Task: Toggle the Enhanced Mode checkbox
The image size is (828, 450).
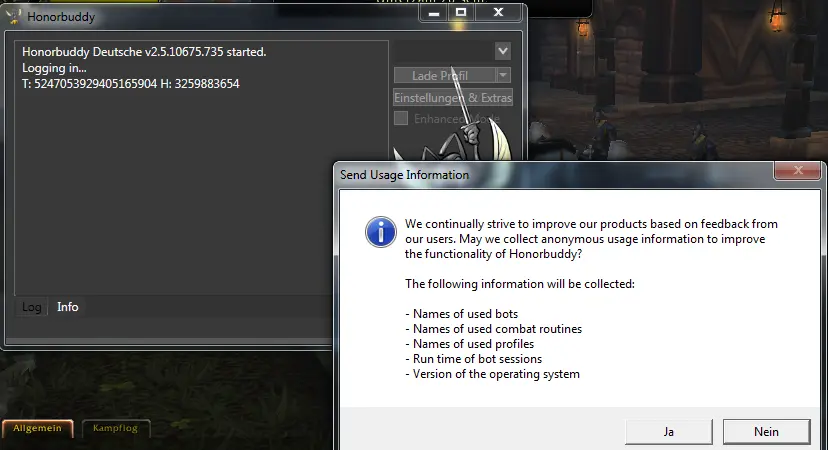Action: [401, 118]
